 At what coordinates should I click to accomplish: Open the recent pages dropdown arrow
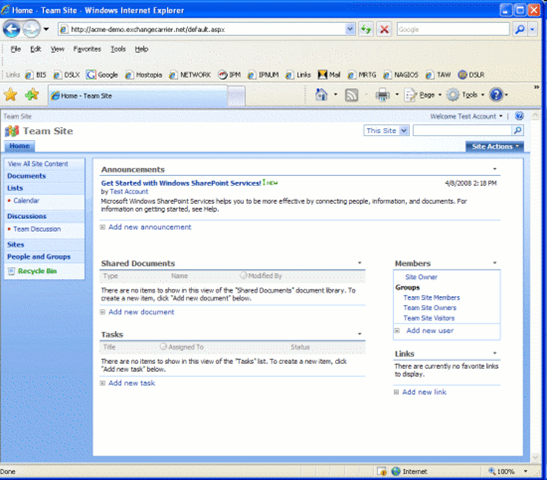click(x=46, y=29)
